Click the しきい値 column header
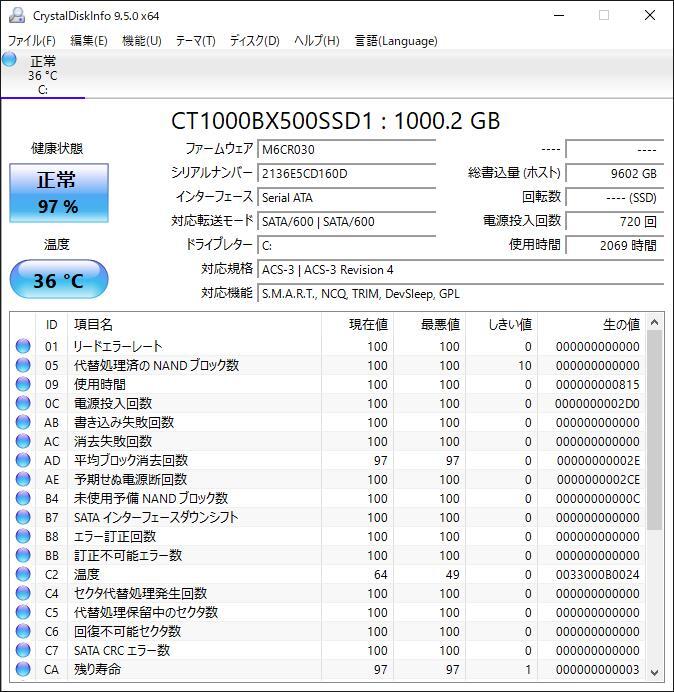674x692 pixels. 501,325
